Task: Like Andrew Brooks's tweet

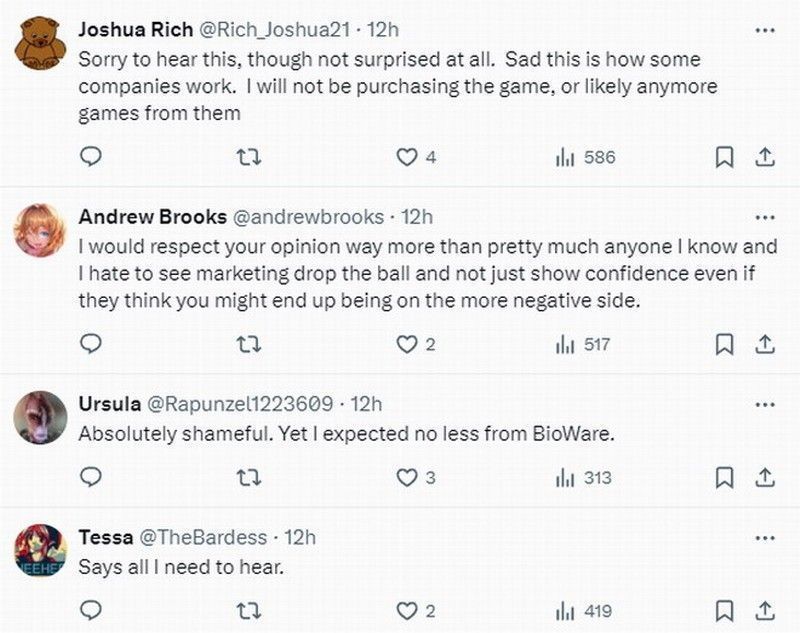Action: coord(407,344)
